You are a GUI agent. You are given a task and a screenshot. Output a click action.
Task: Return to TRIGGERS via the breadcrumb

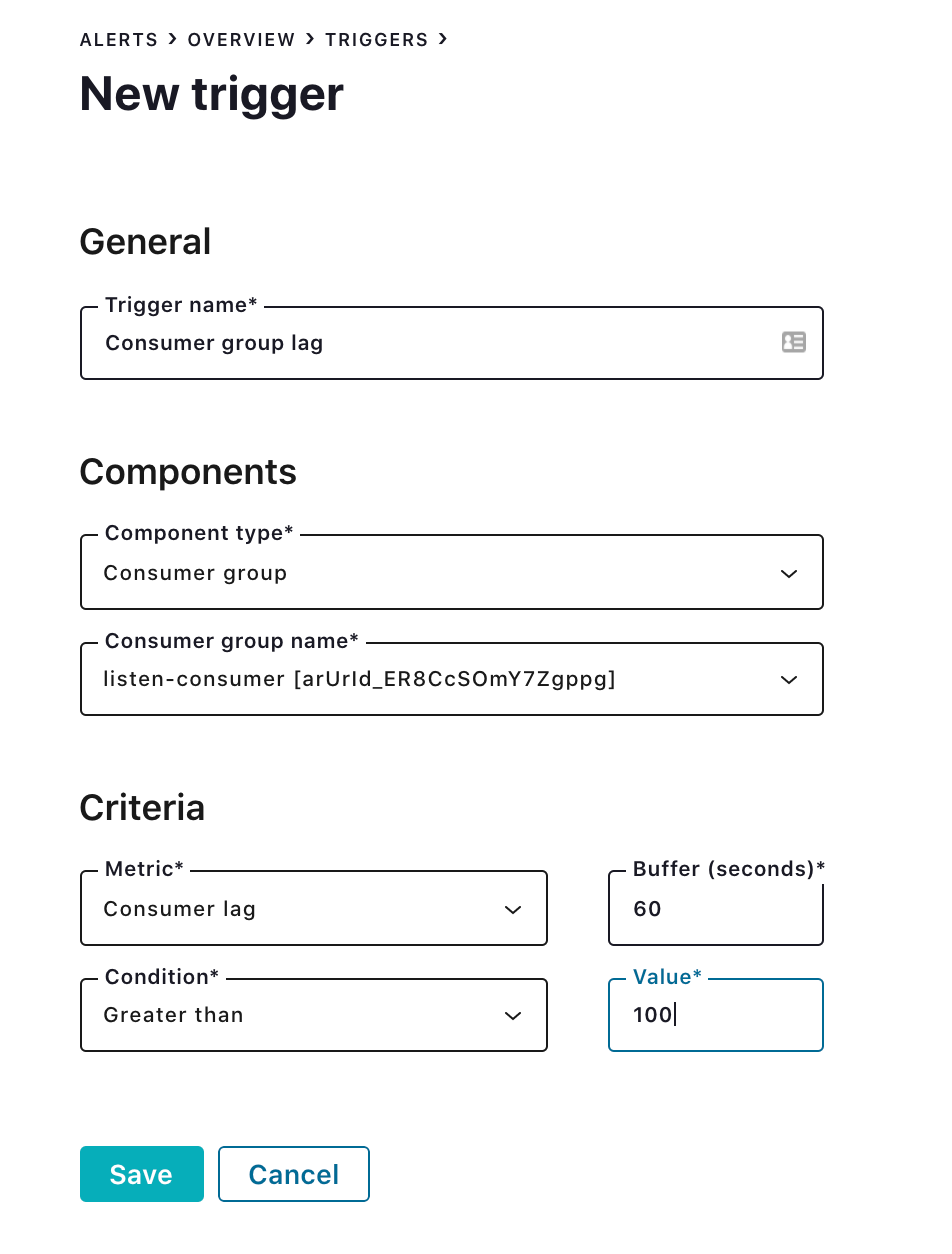click(x=376, y=40)
